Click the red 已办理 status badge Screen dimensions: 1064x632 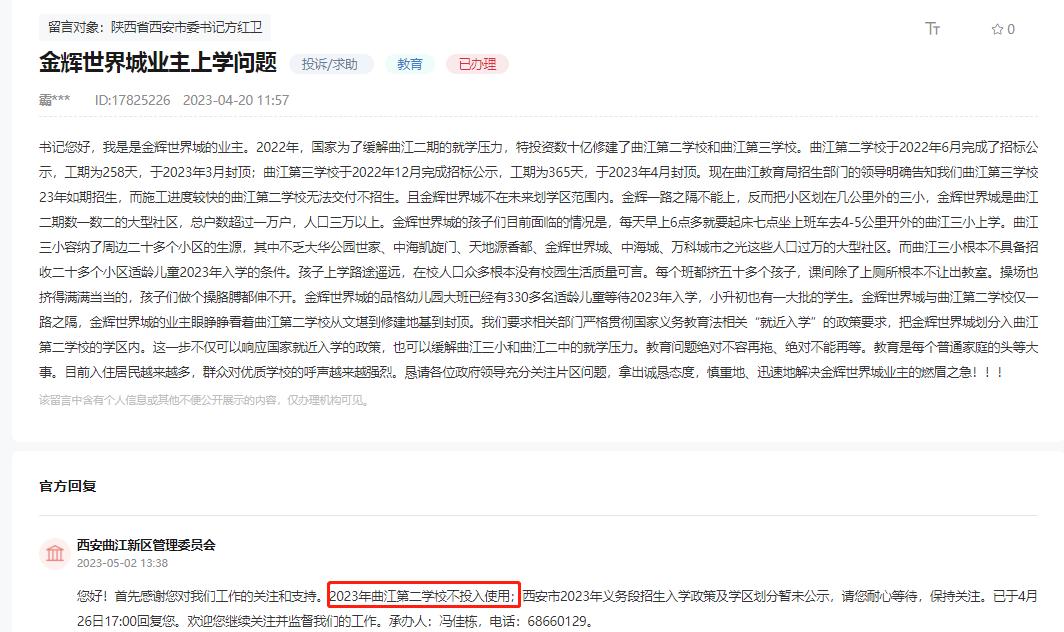[x=477, y=63]
